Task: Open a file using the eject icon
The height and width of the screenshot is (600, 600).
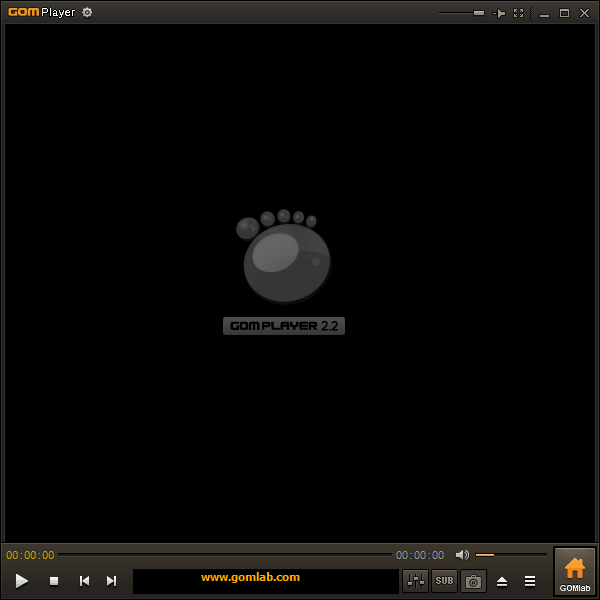Action: point(502,582)
